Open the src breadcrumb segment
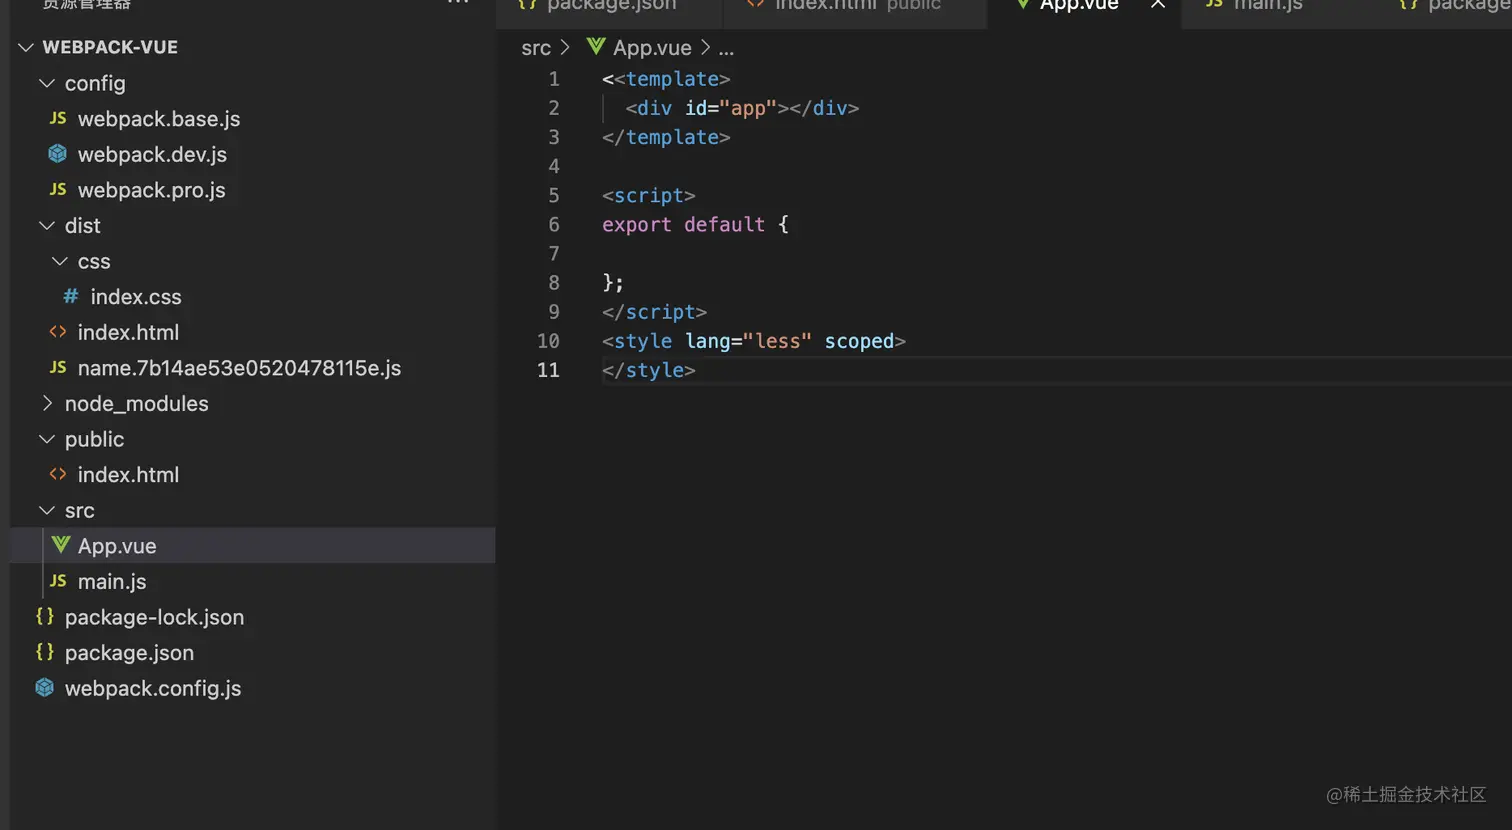Image resolution: width=1512 pixels, height=830 pixels. coord(536,47)
